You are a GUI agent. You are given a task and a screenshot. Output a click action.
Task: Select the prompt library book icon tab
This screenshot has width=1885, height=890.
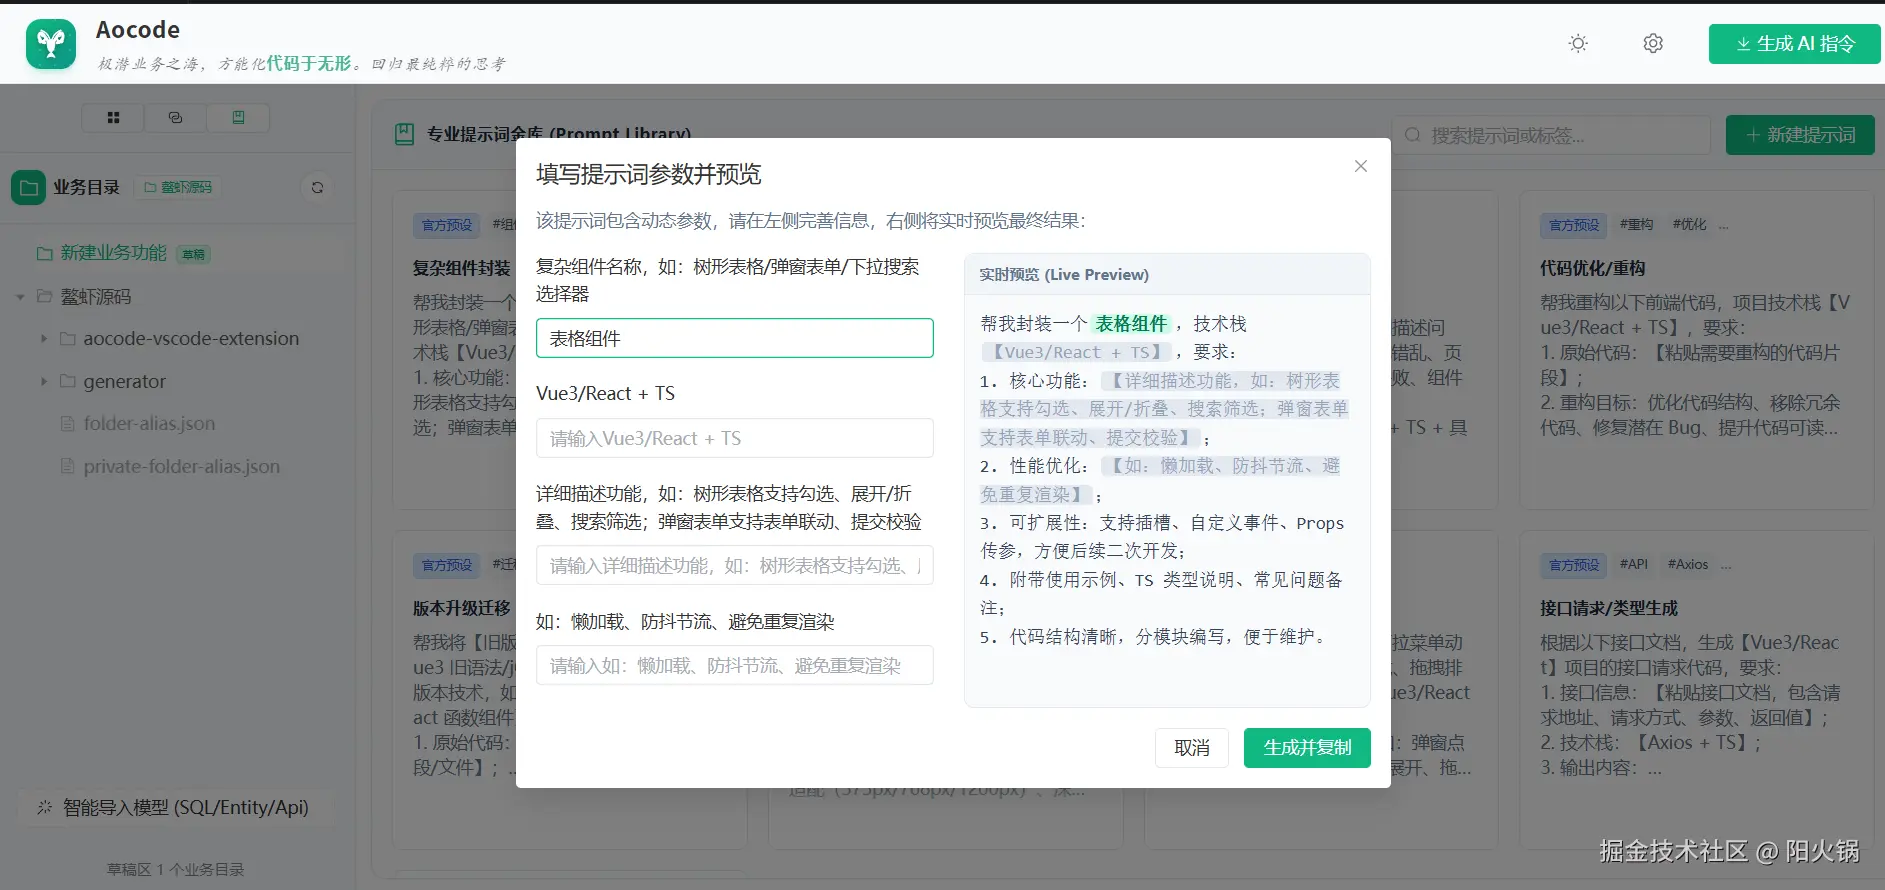pos(238,118)
